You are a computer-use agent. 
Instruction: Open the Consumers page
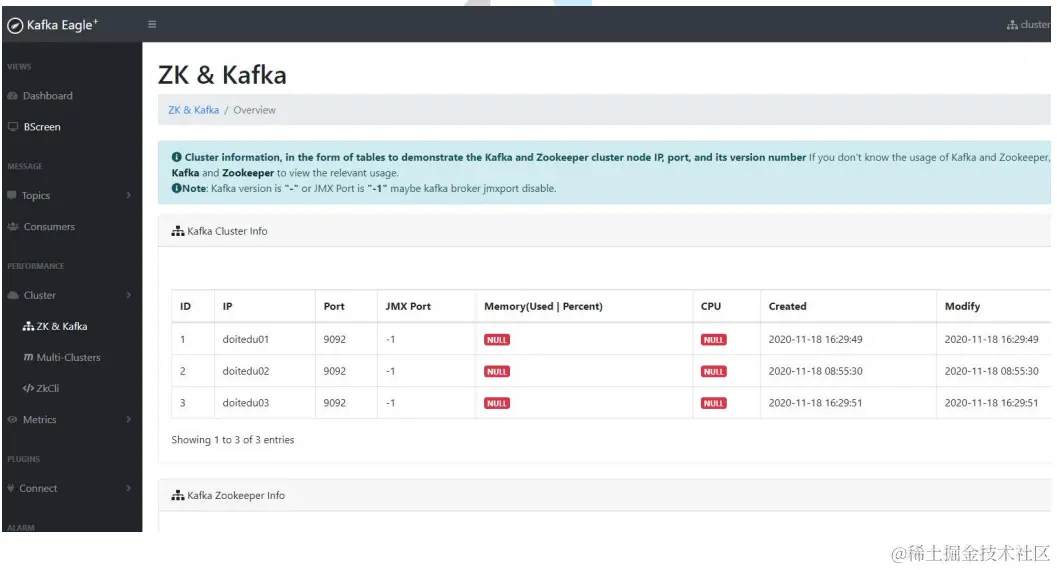click(49, 226)
